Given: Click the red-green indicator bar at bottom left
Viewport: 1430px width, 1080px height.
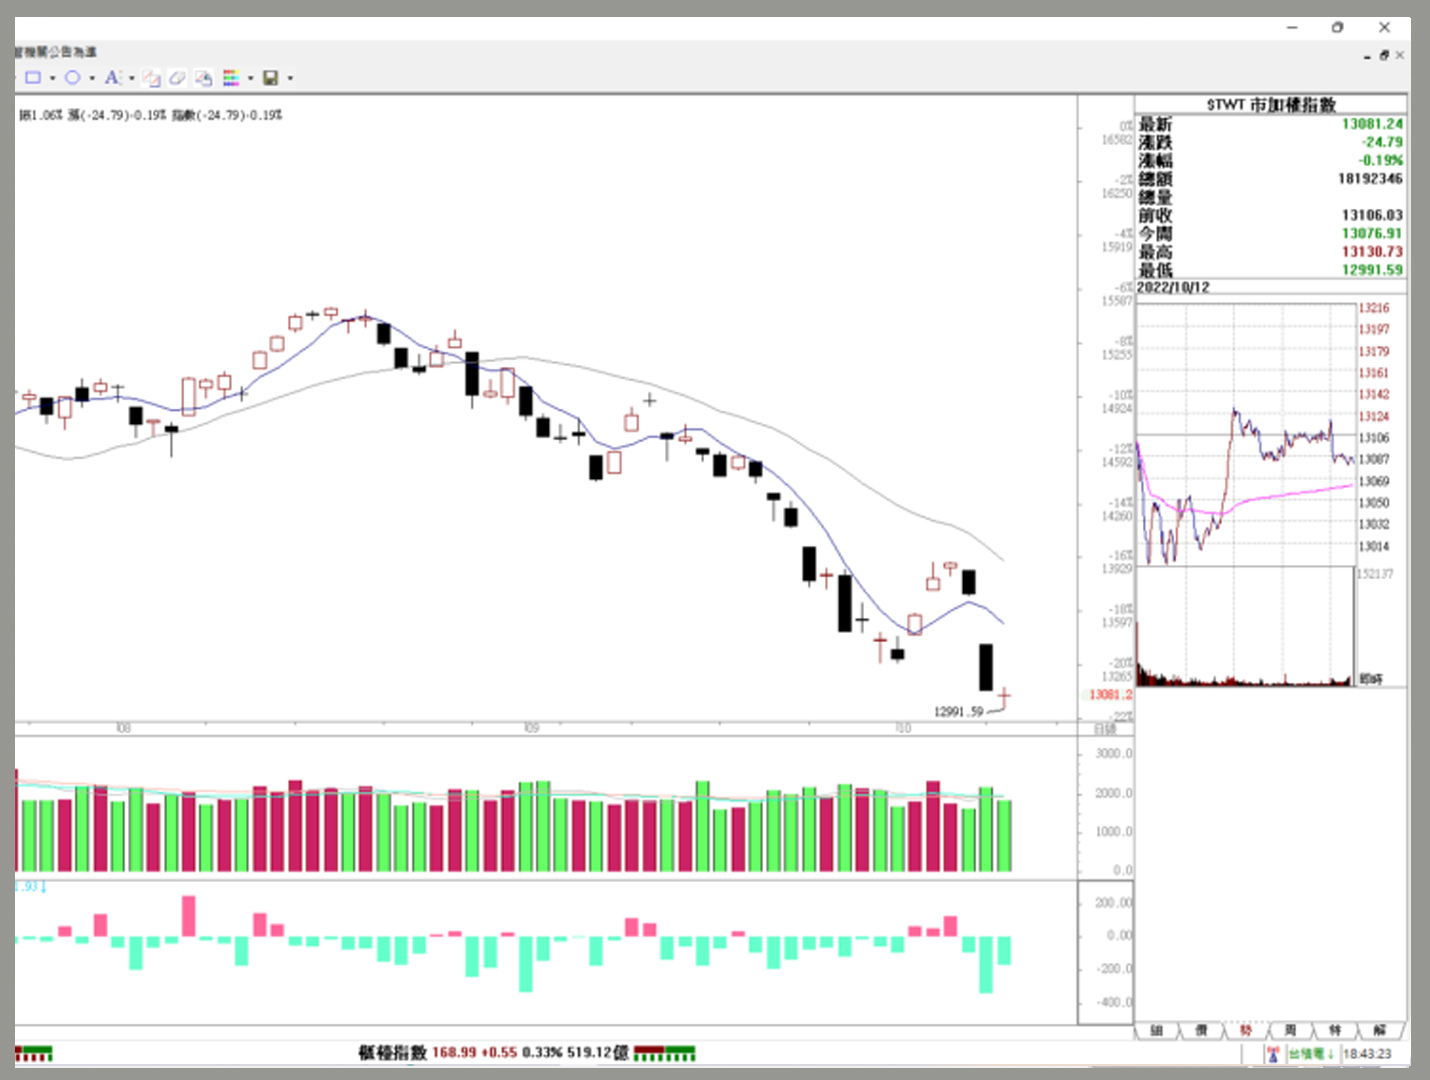Looking at the screenshot, I should tap(33, 1054).
